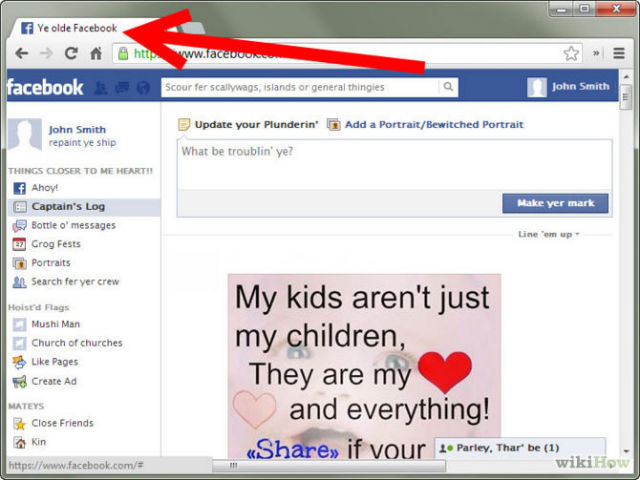Screen dimensions: 640x480
Task: Click the horizontal scrollbar at the bottom
Action: point(320,465)
